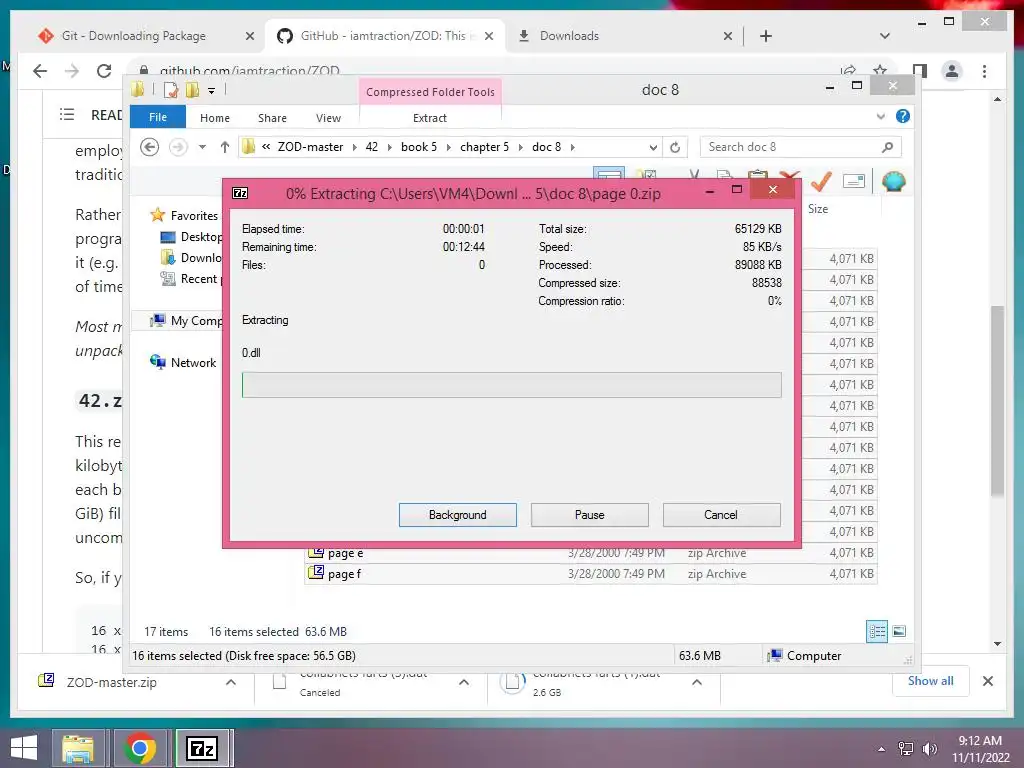Click the rename-style card toolbar icon
The height and width of the screenshot is (768, 1024).
854,181
